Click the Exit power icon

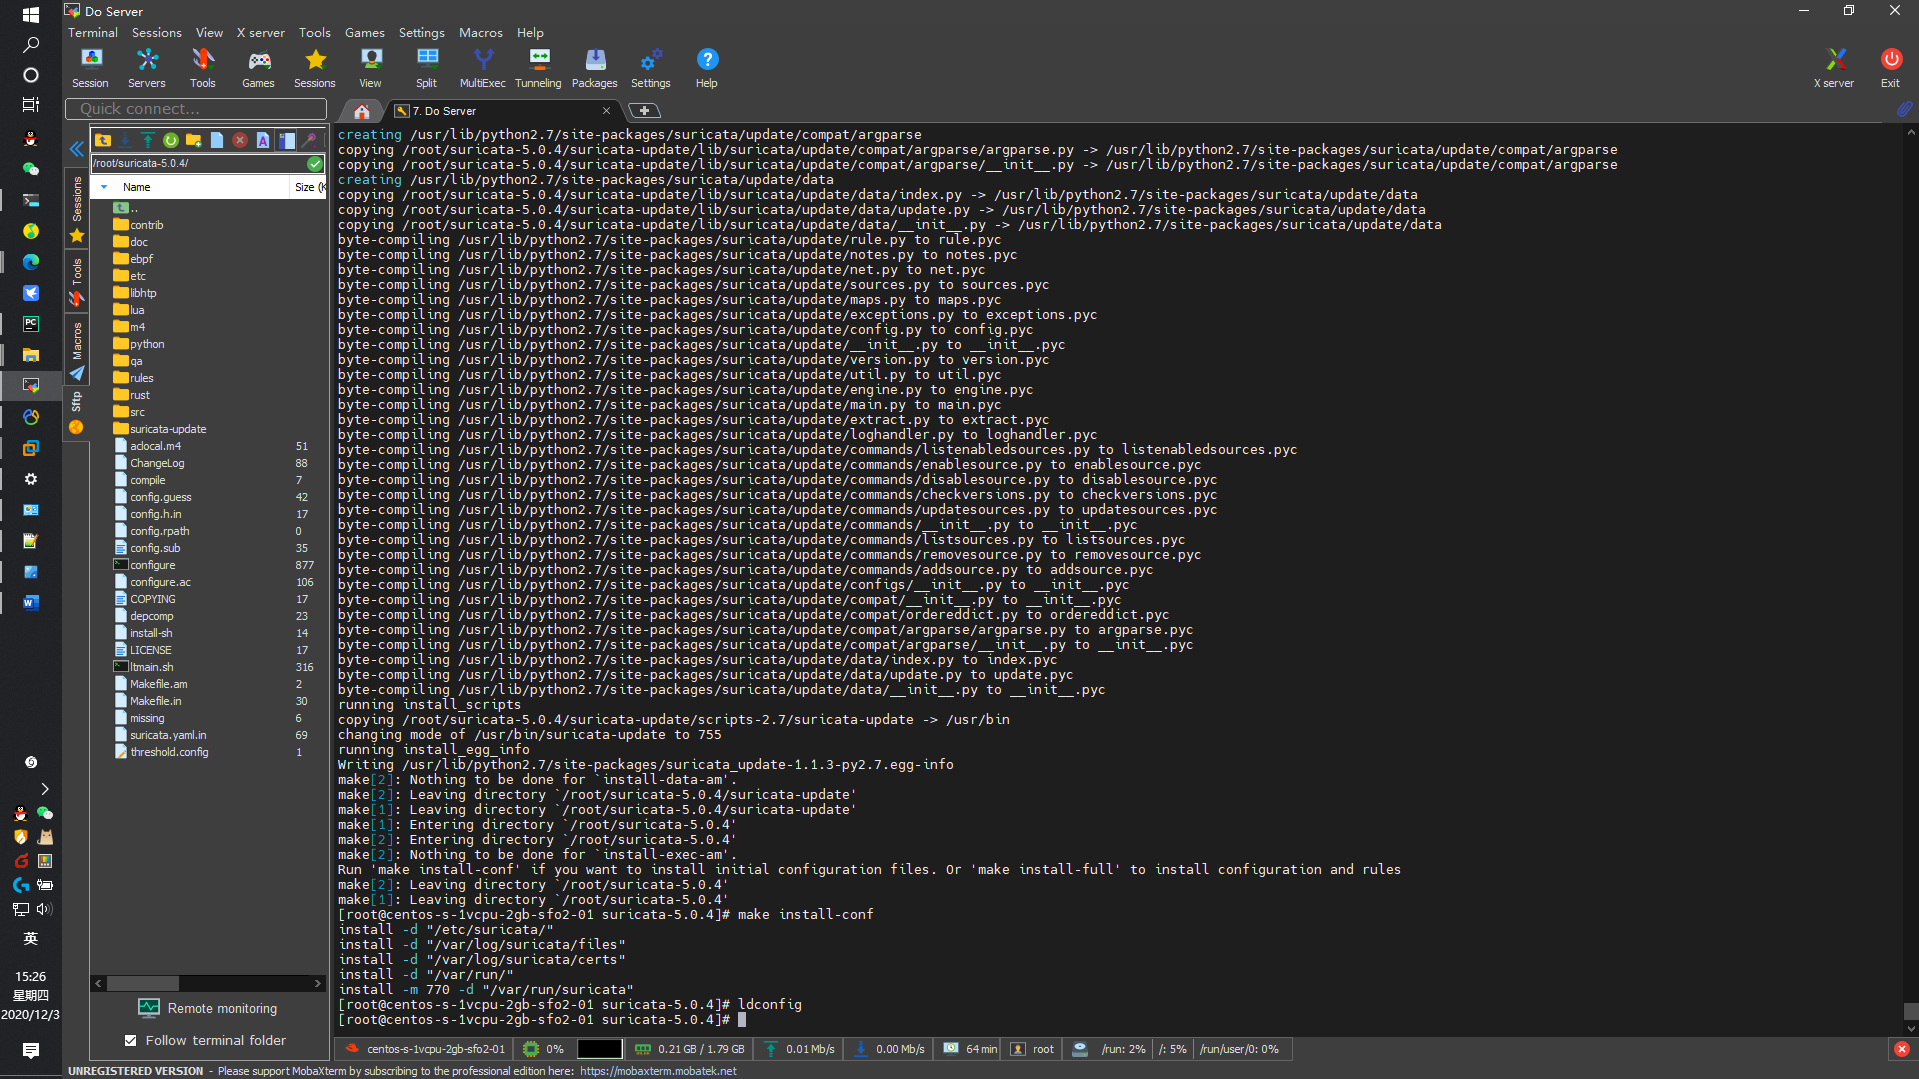1890,68
